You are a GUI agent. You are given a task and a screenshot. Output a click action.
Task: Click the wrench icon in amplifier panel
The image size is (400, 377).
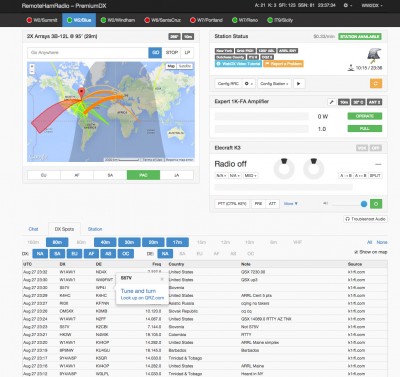pyautogui.click(x=331, y=102)
